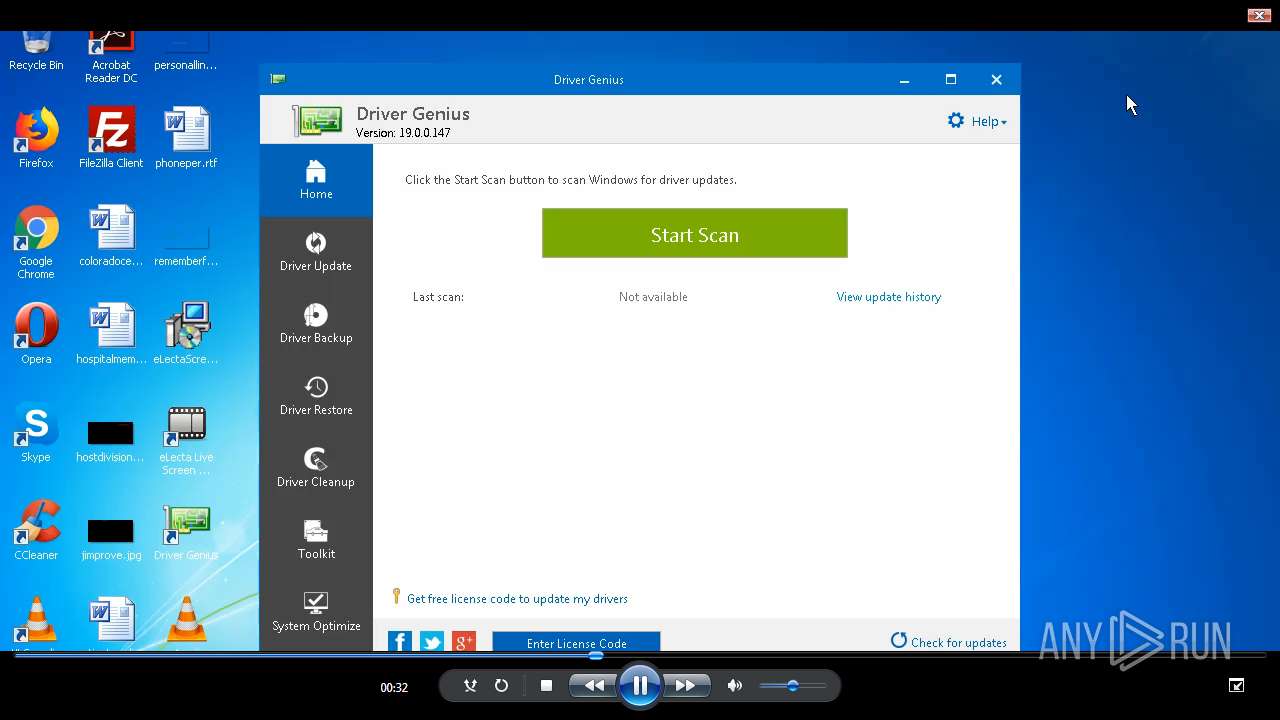Switch to the Home section
Image resolution: width=1280 pixels, height=720 pixels.
pos(316,180)
